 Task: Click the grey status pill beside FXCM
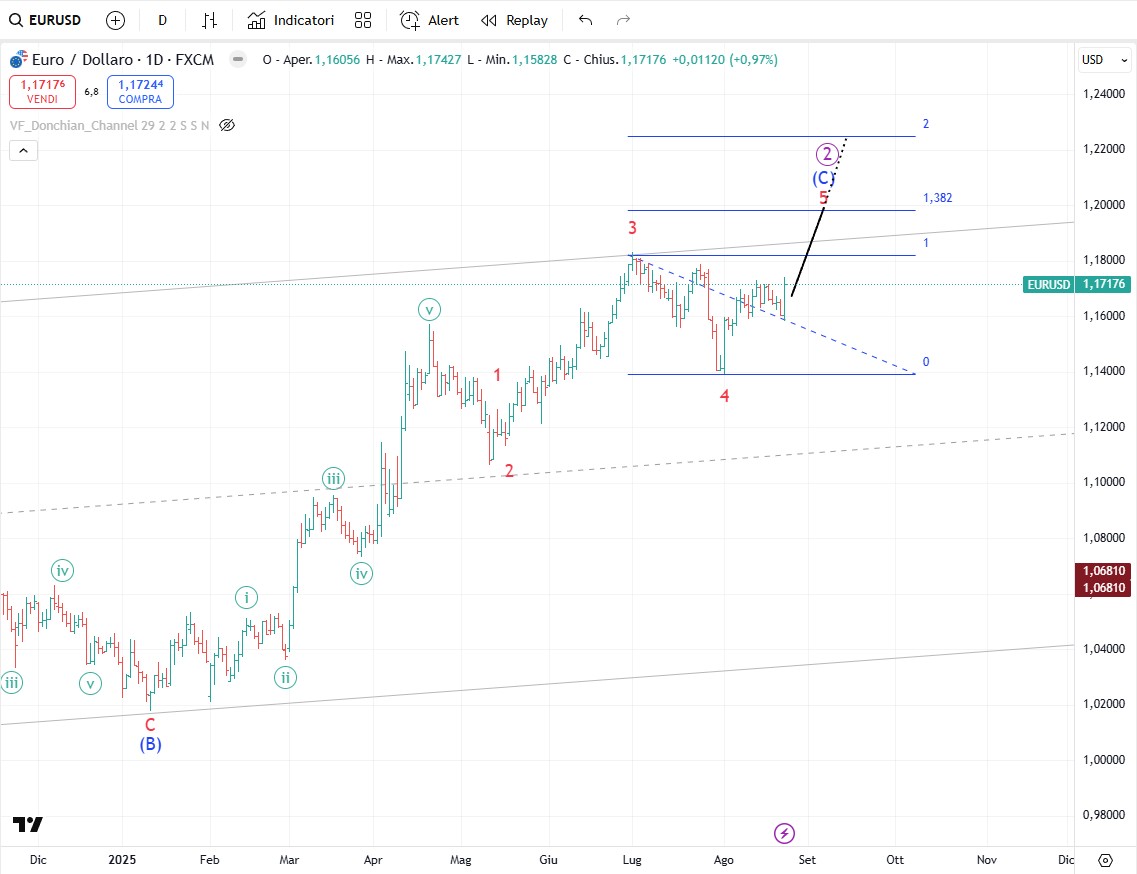(238, 59)
